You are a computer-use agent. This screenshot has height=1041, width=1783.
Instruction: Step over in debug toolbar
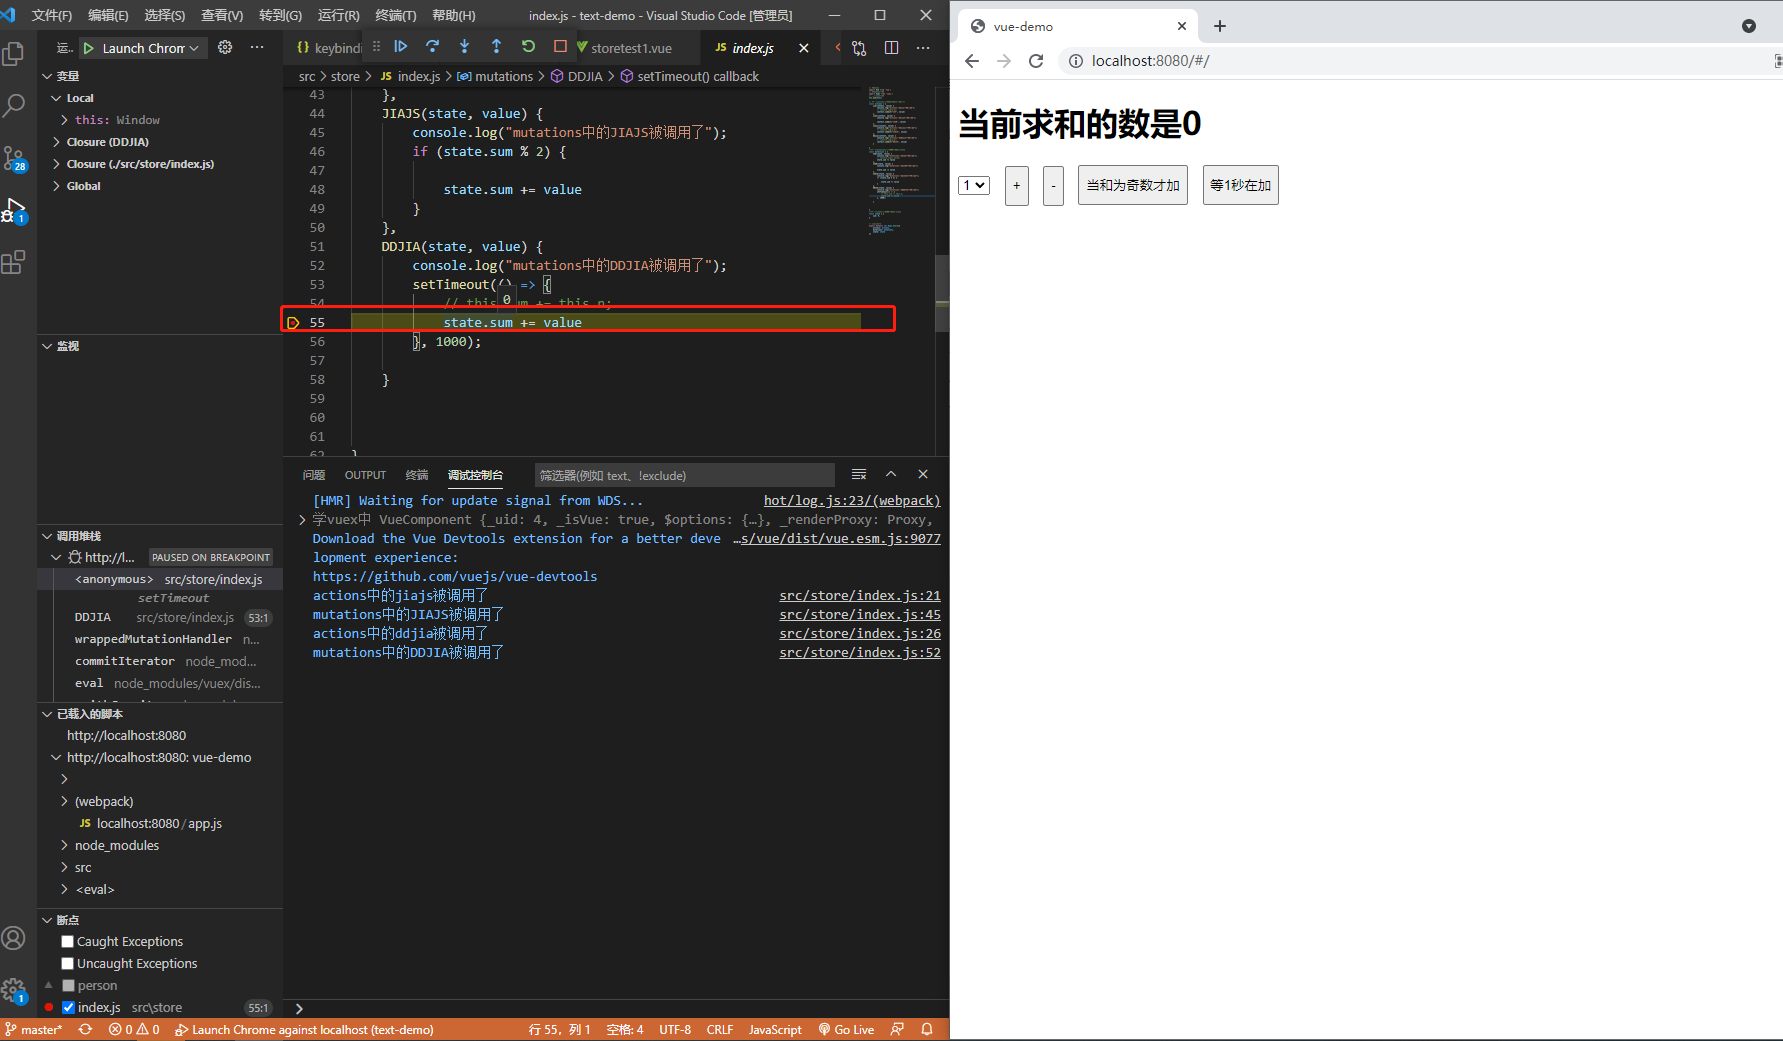click(x=433, y=46)
